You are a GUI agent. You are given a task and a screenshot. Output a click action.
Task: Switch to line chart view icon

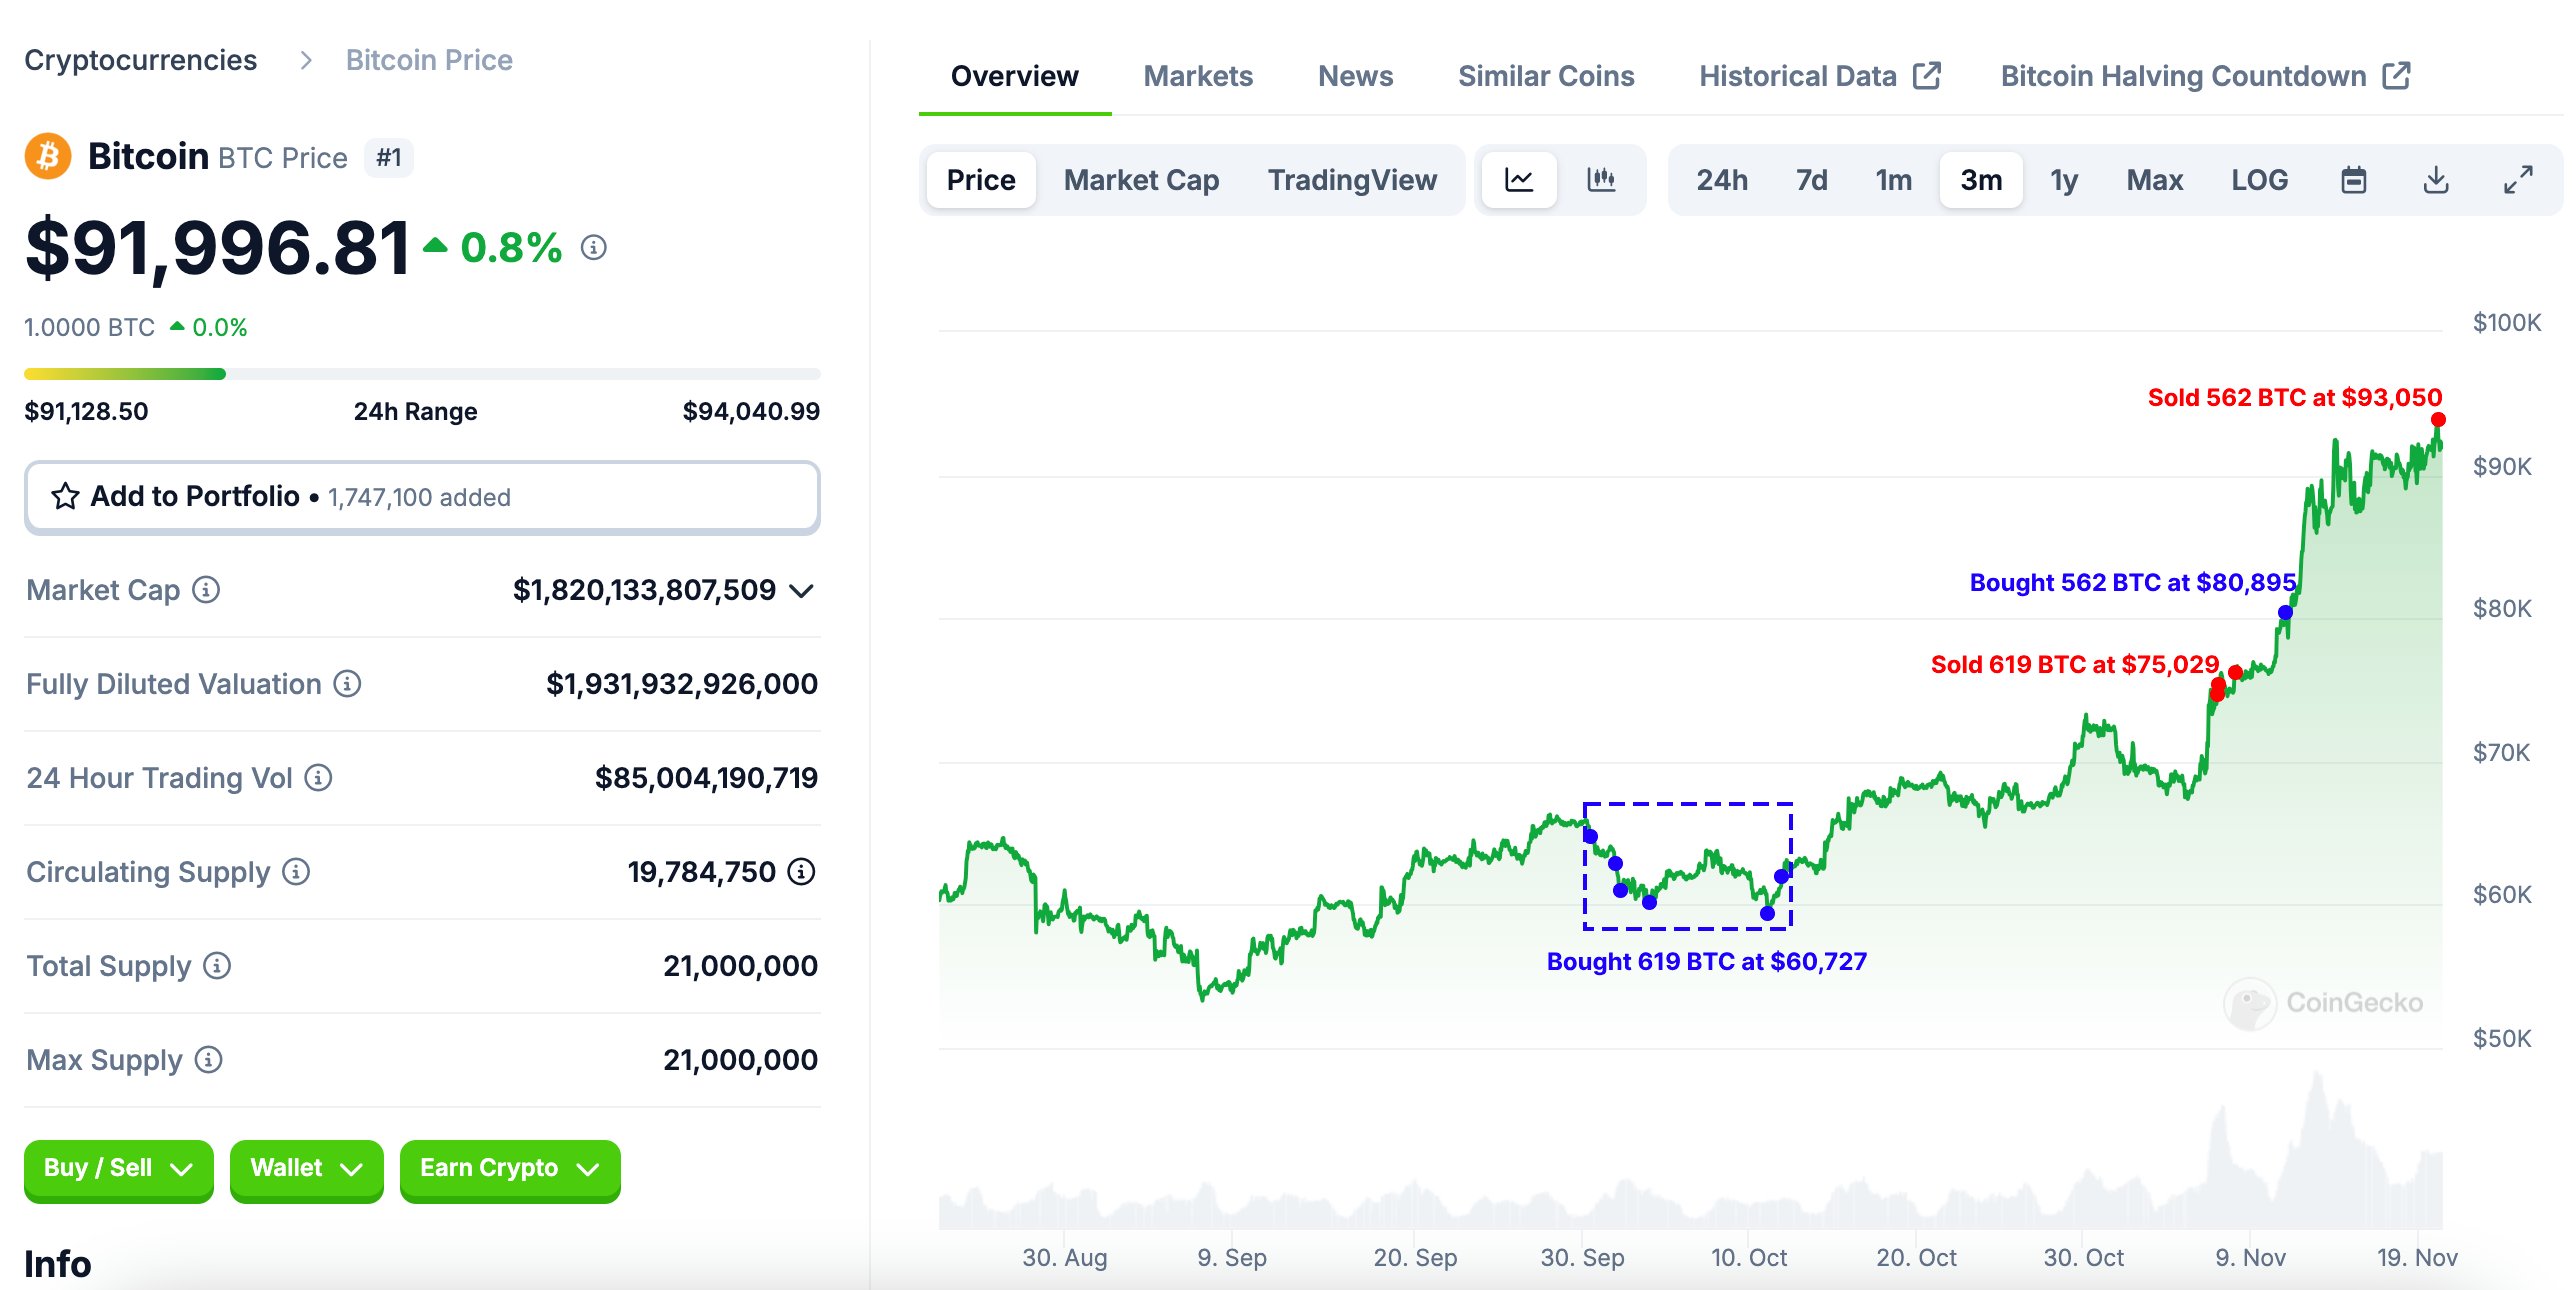tap(1519, 180)
